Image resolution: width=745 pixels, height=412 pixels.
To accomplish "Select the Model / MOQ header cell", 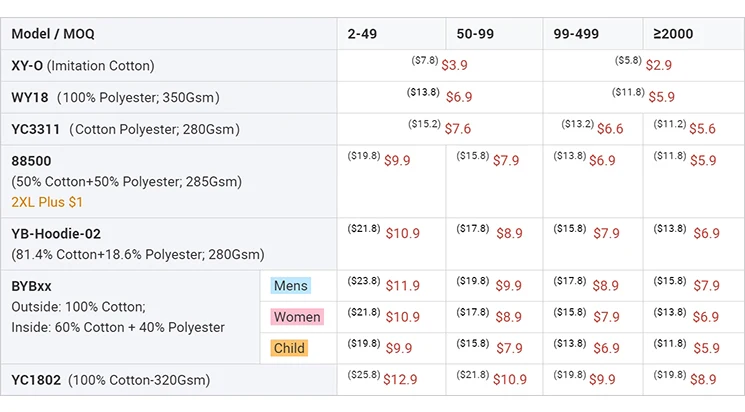I will [169, 34].
